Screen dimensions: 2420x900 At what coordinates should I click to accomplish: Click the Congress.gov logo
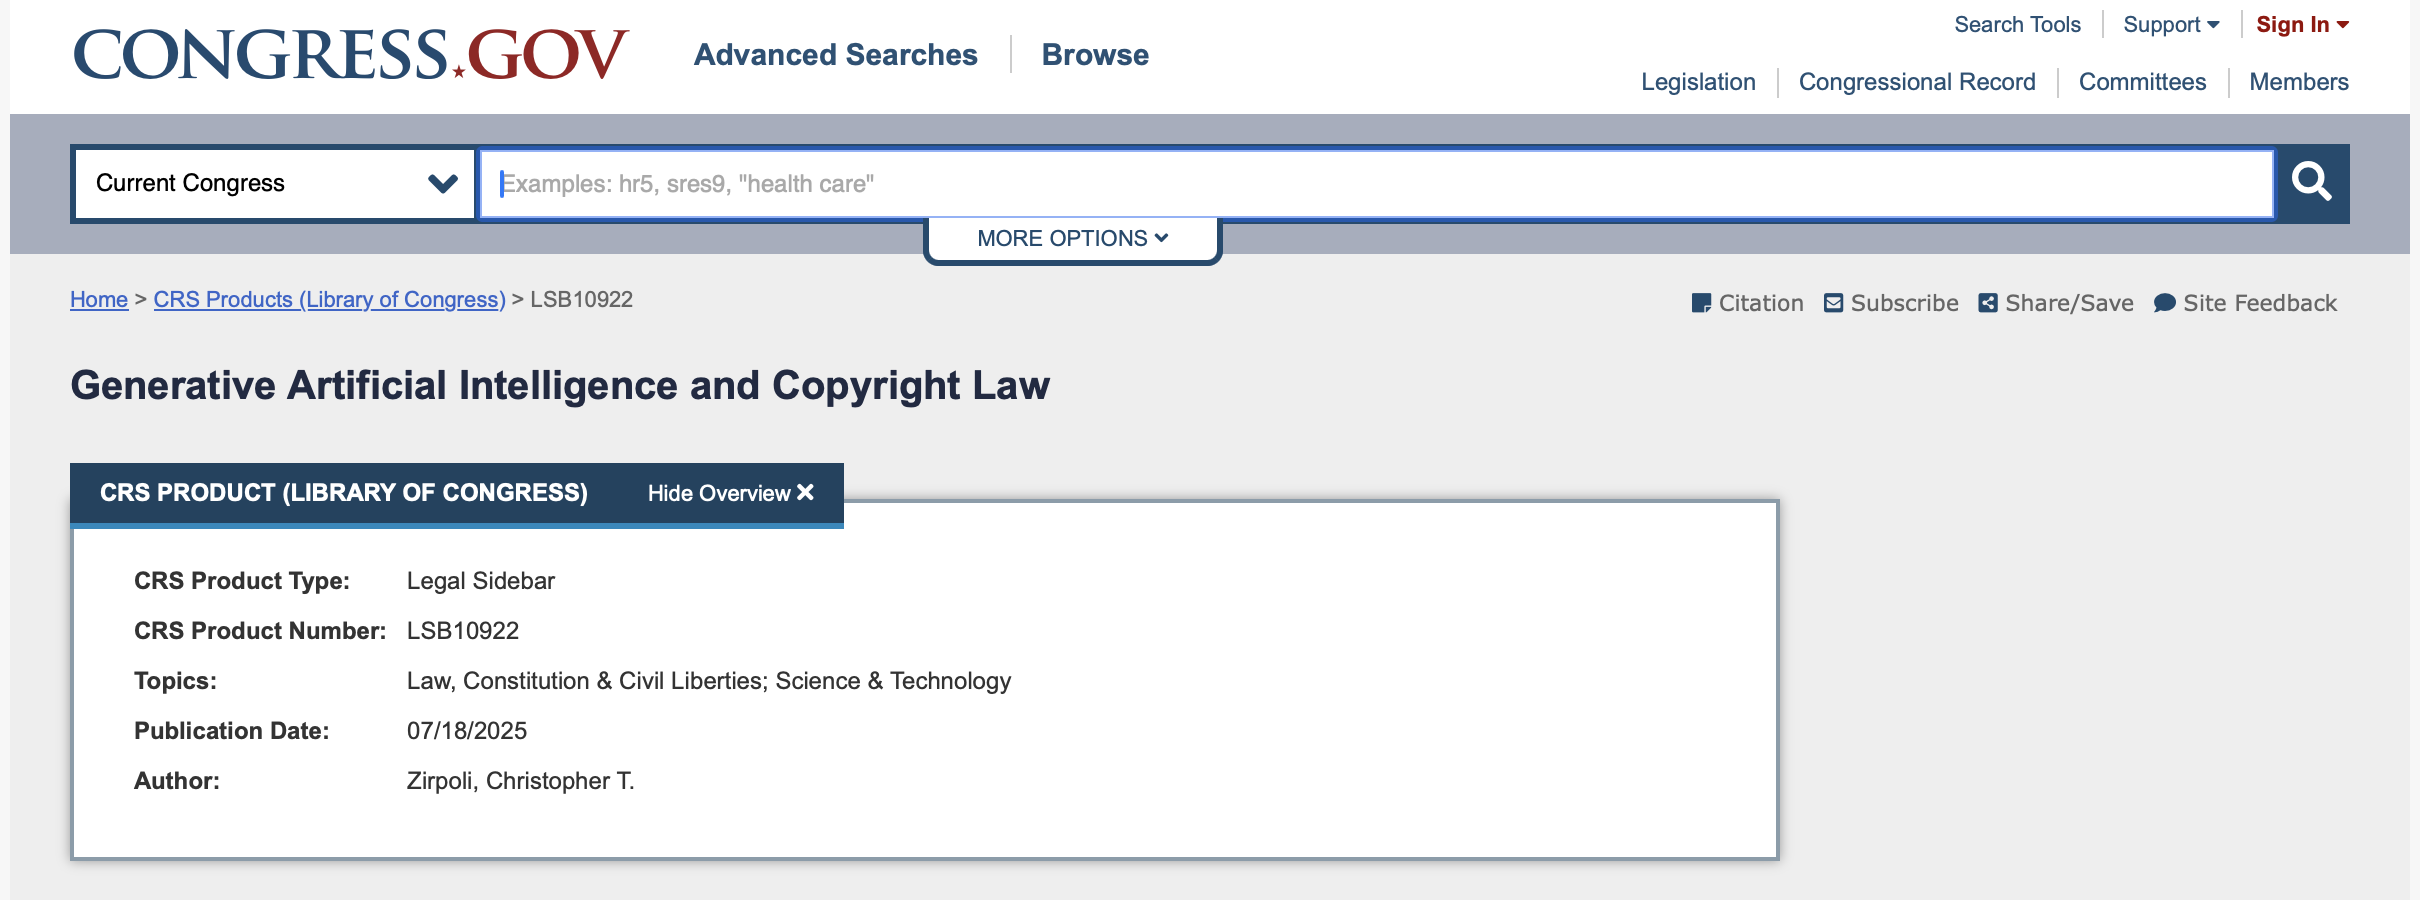click(x=351, y=55)
